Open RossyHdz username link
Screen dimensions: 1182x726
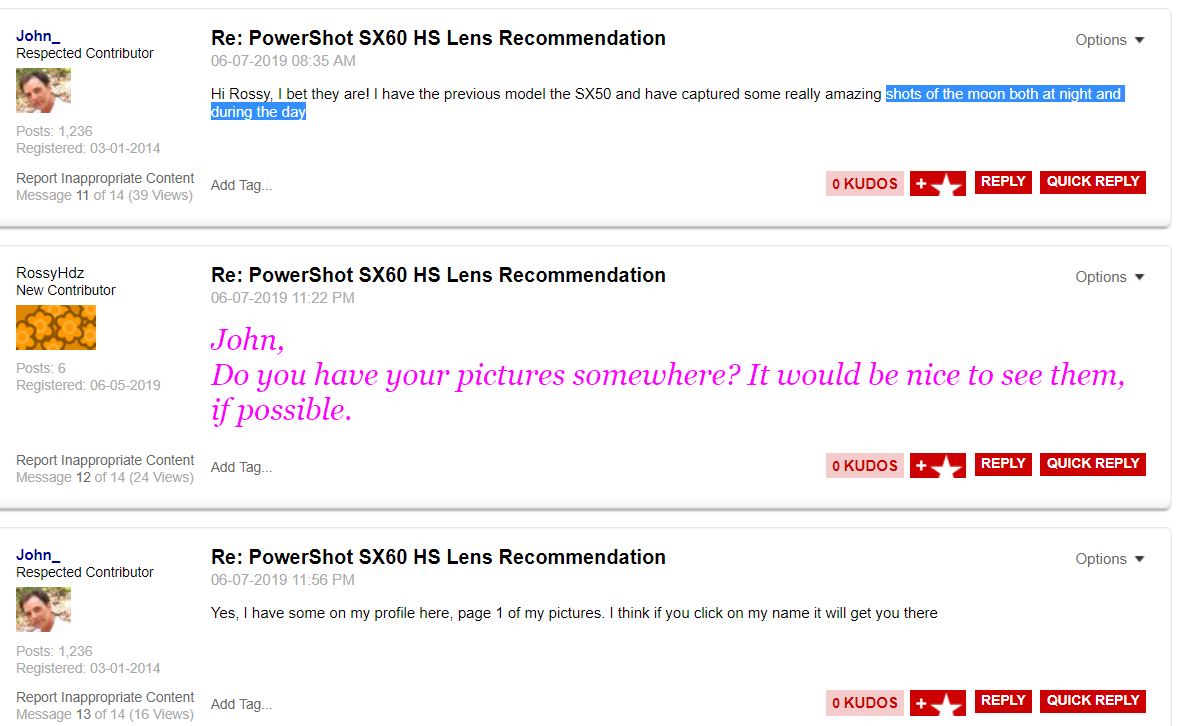50,273
